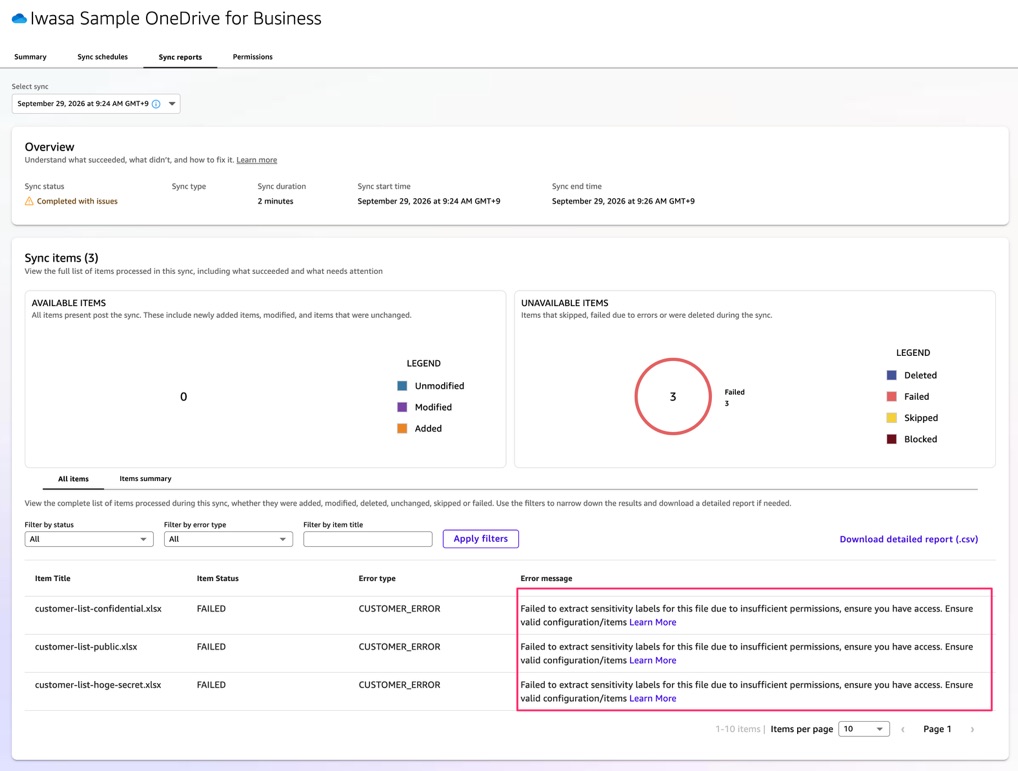
Task: Expand the Select sync date dropdown
Action: click(96, 104)
